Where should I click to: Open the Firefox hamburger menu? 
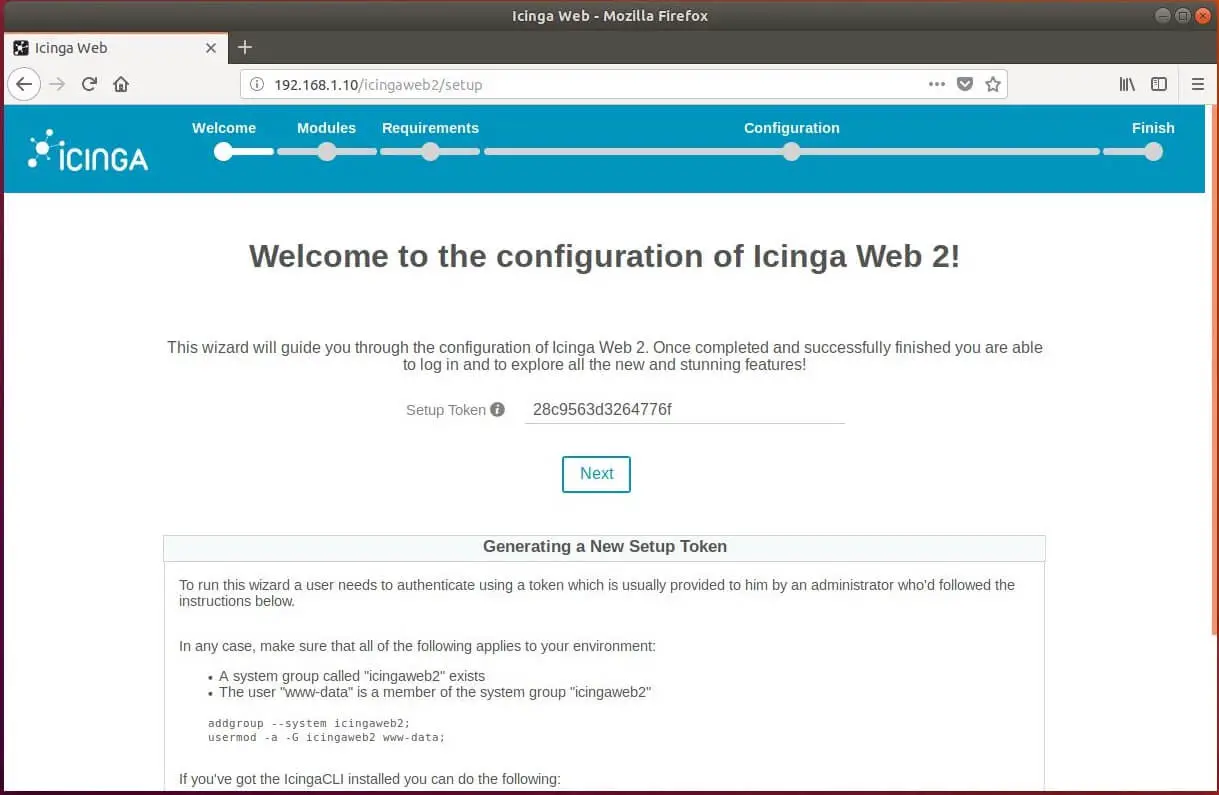(1198, 85)
